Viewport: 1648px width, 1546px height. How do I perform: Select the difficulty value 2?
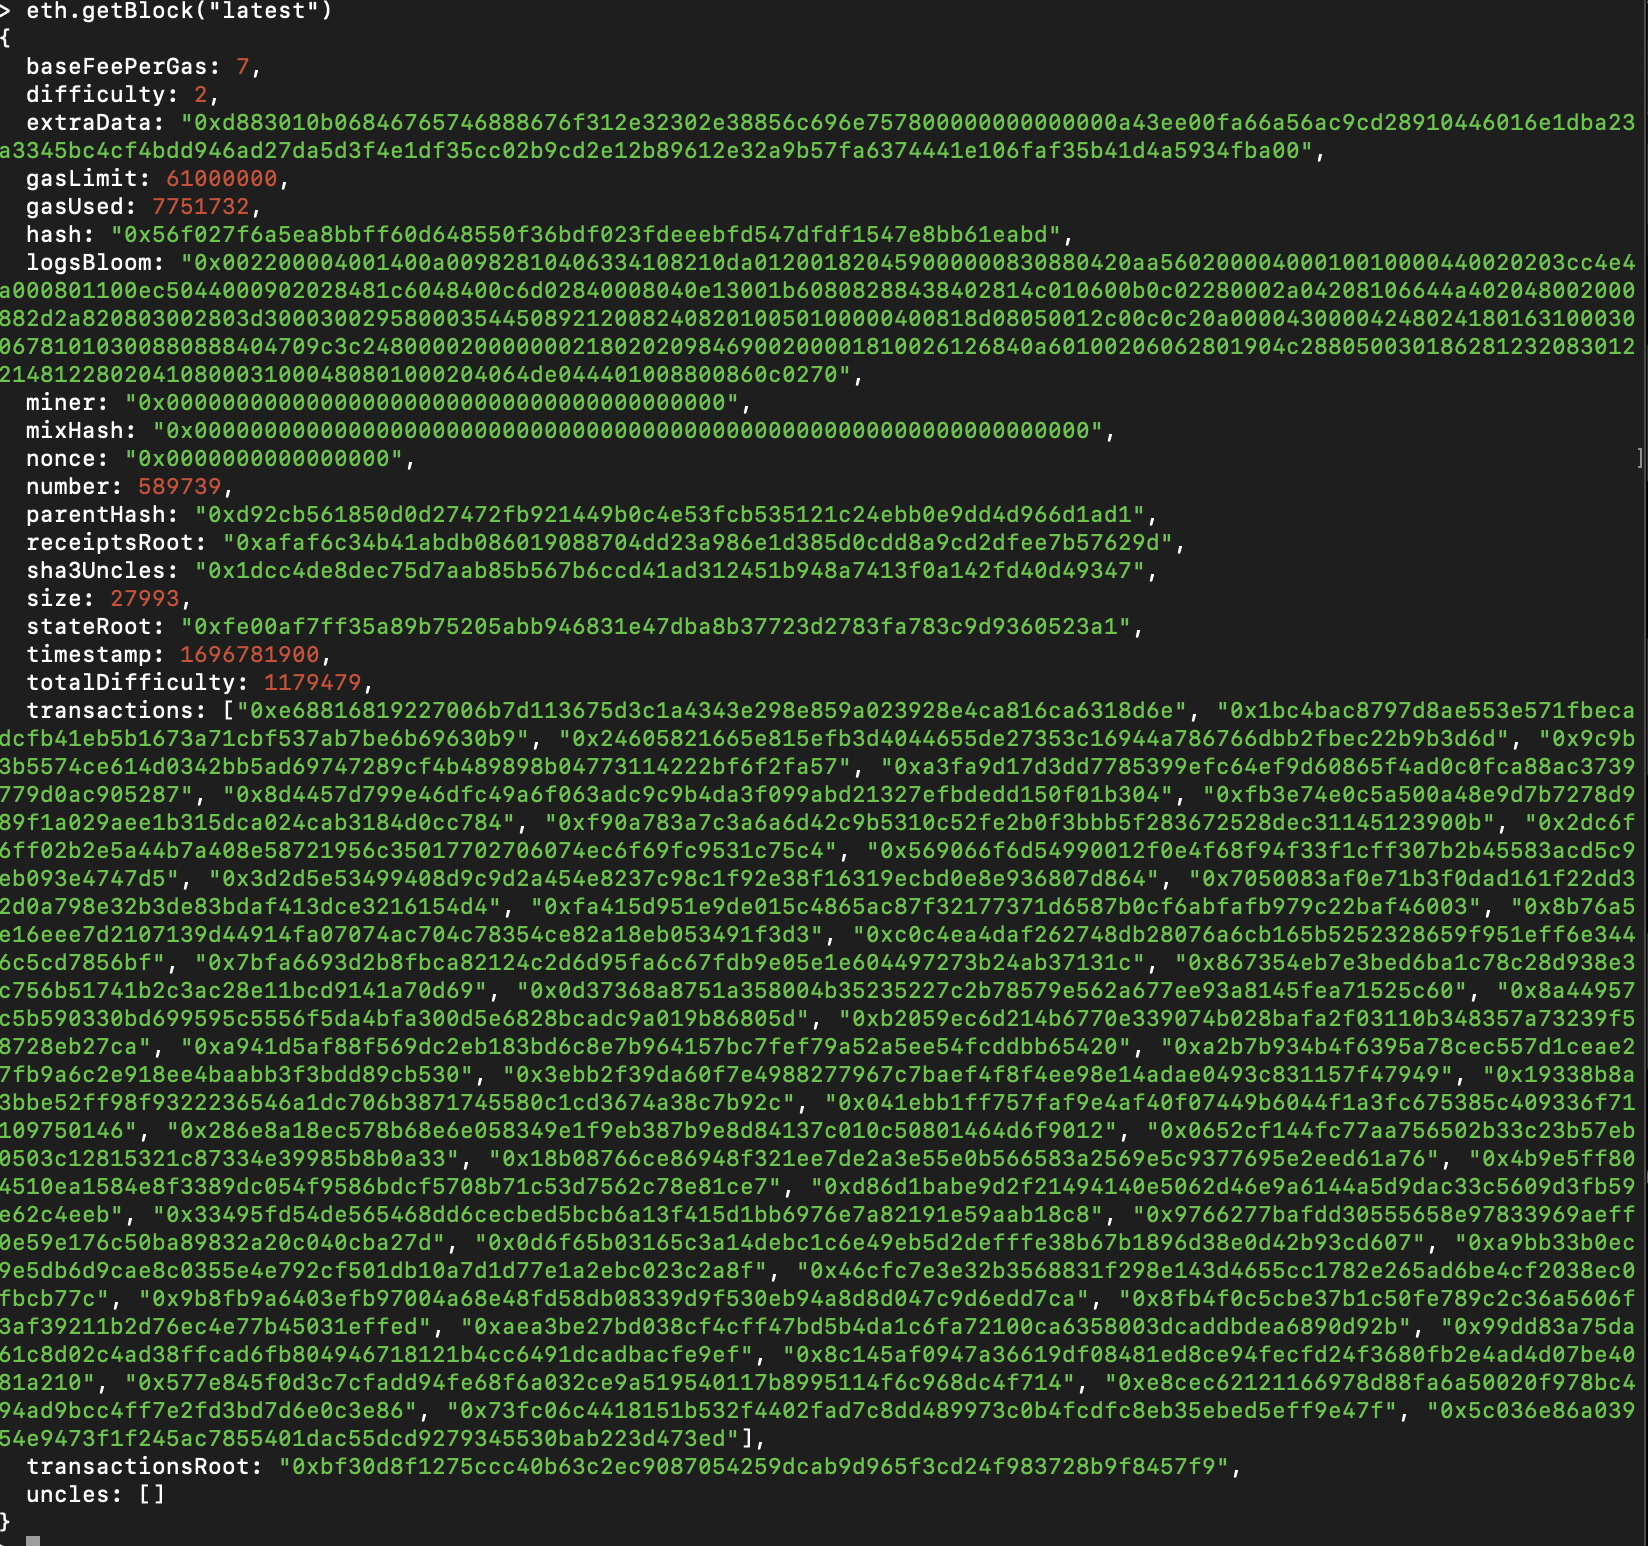(201, 95)
